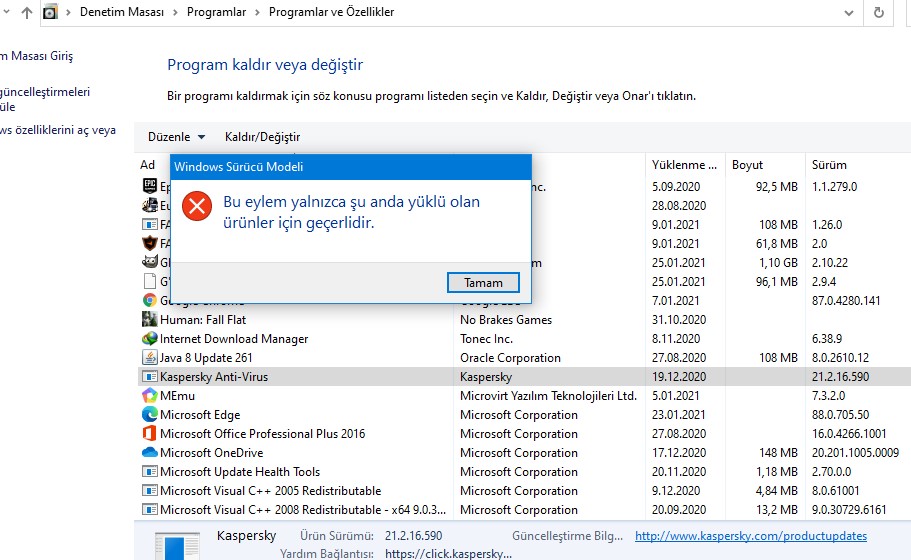This screenshot has width=911, height=560.
Task: Open the Düzenle dropdown menu
Action: [x=176, y=137]
